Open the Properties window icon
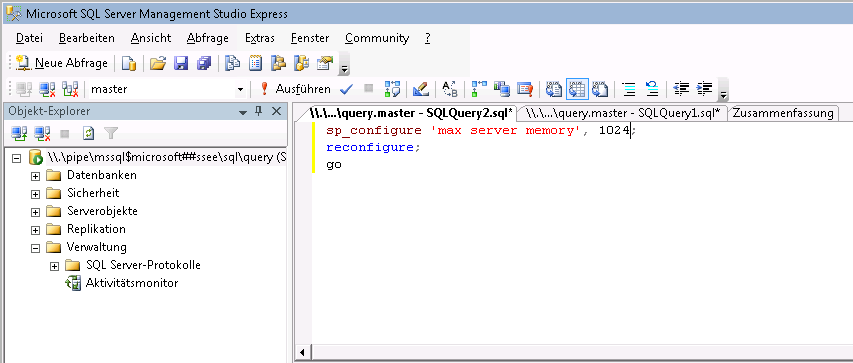853x363 pixels. tap(325, 63)
